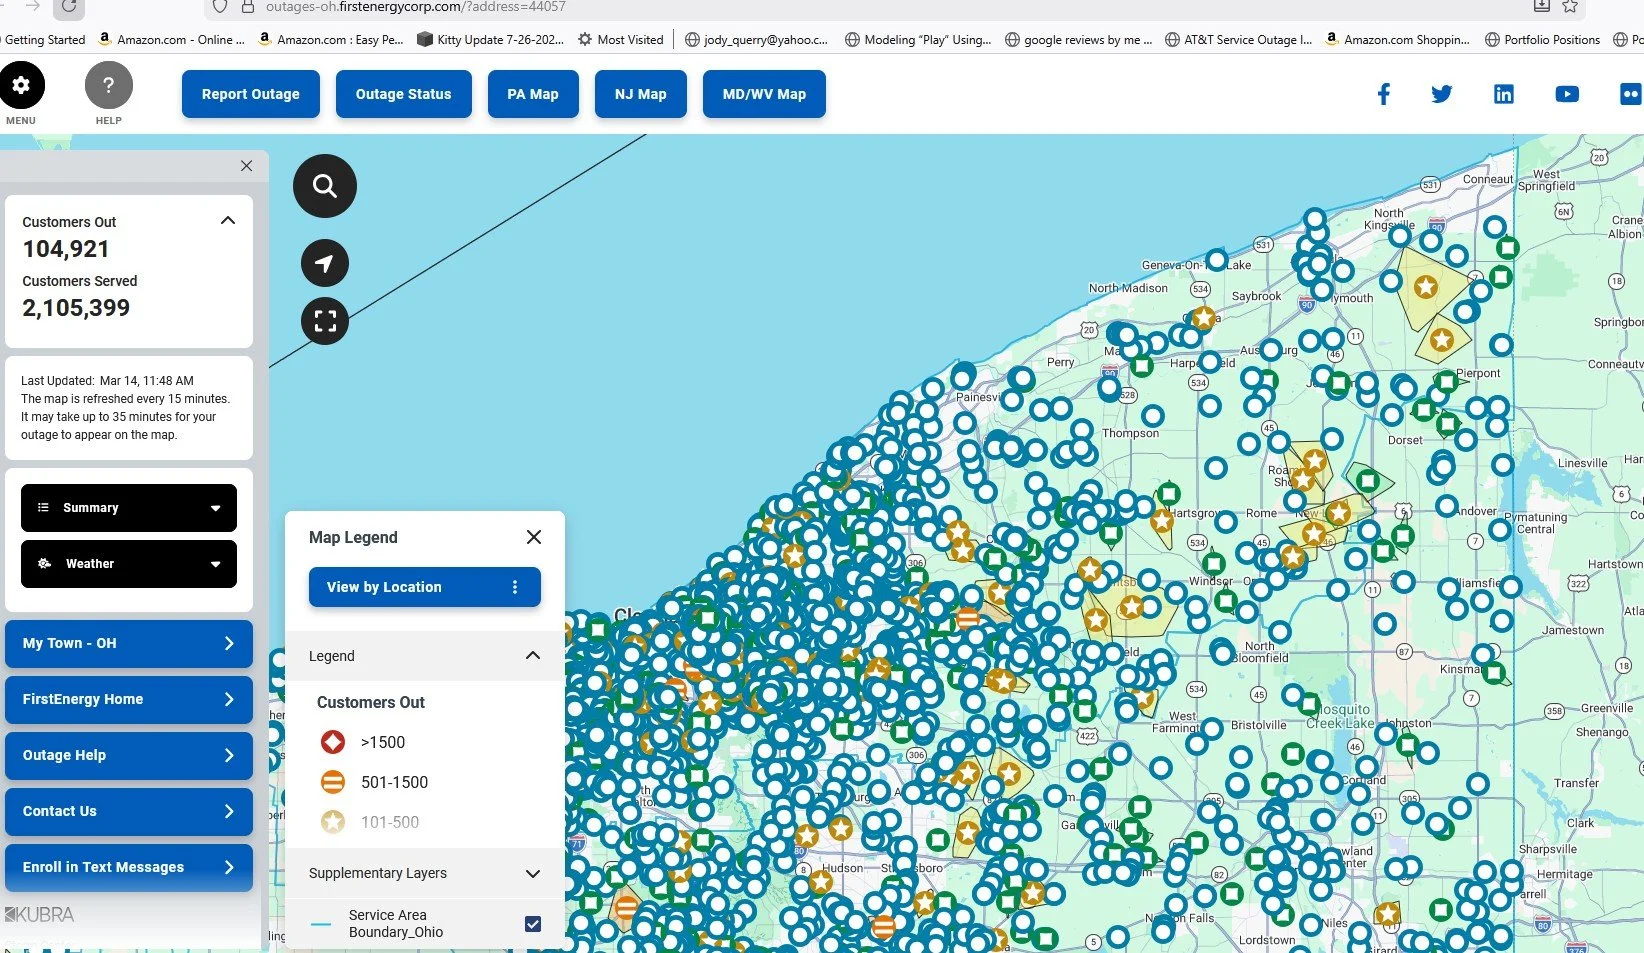Click Enroll in Text Messages

point(129,867)
